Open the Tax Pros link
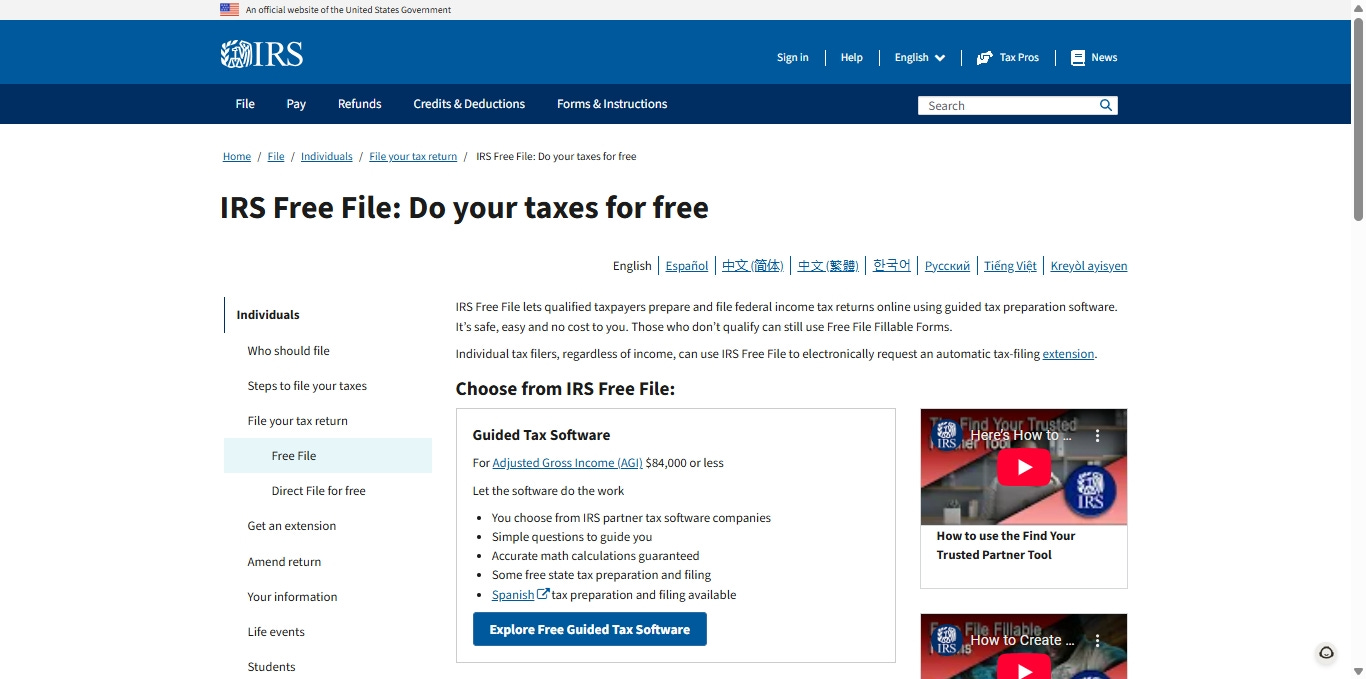The width and height of the screenshot is (1366, 679). 1008,58
